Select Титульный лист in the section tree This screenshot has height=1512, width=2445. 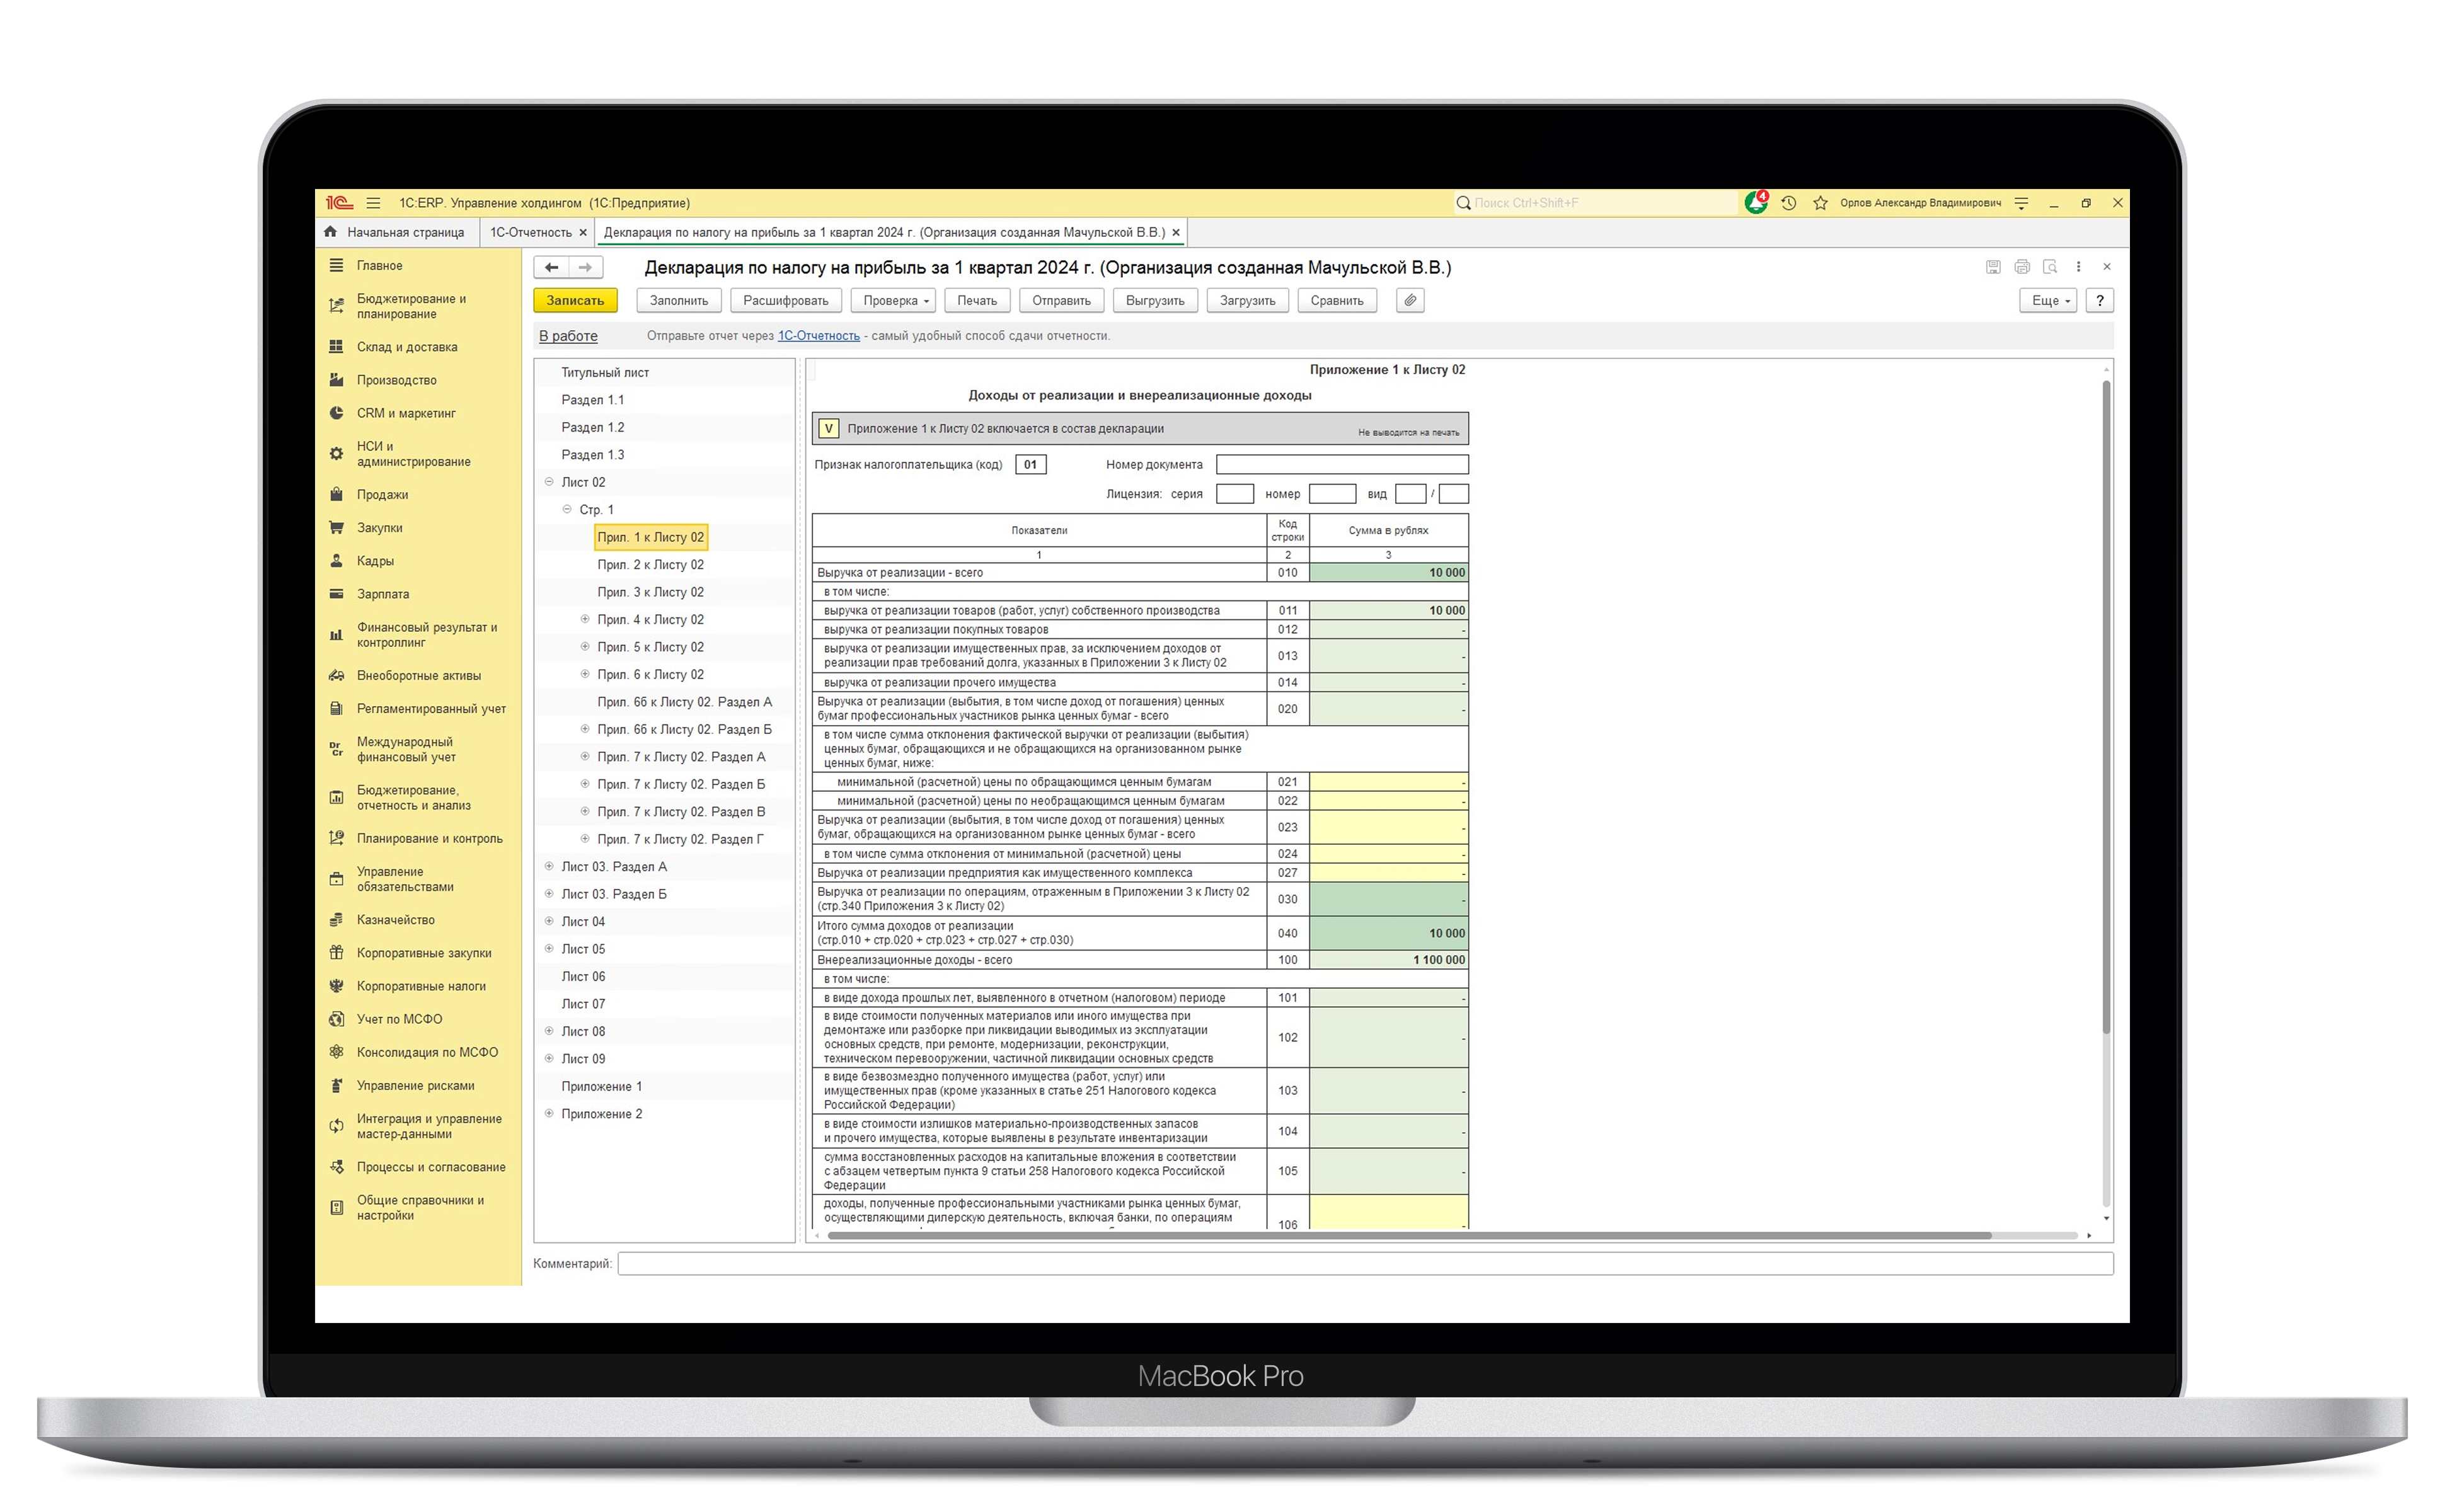[x=605, y=372]
